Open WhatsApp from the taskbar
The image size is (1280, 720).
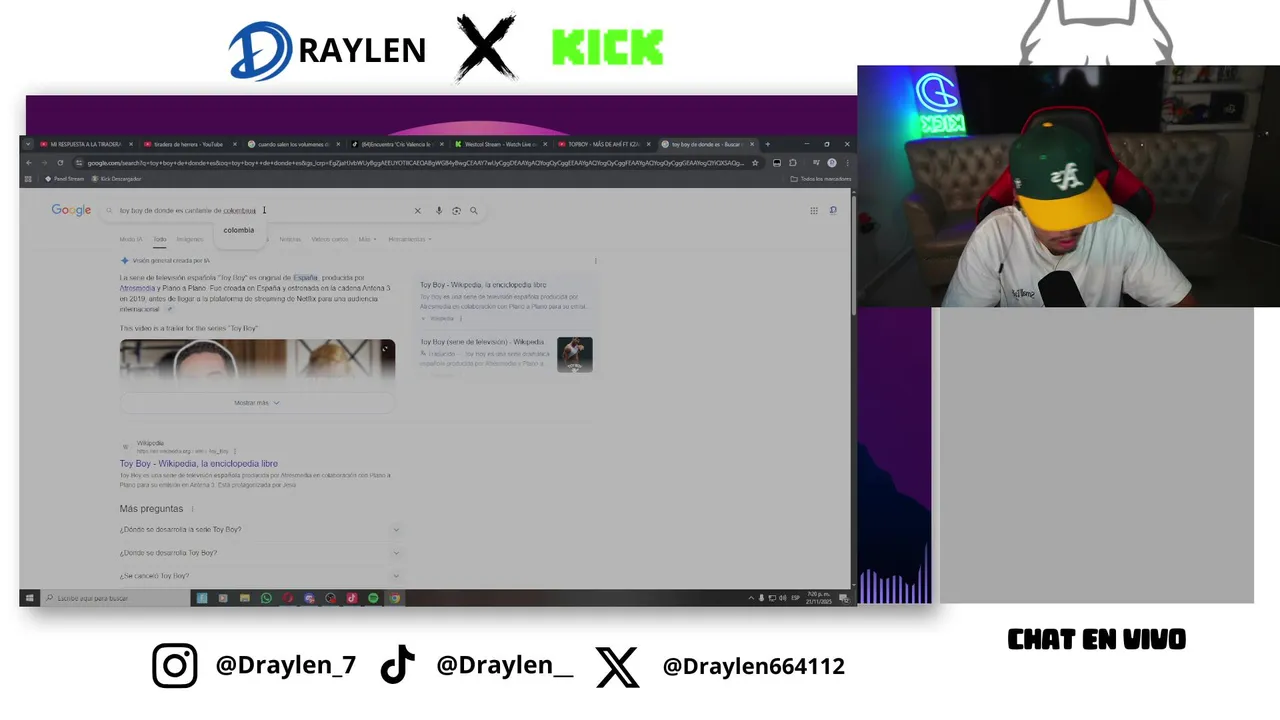tap(266, 598)
